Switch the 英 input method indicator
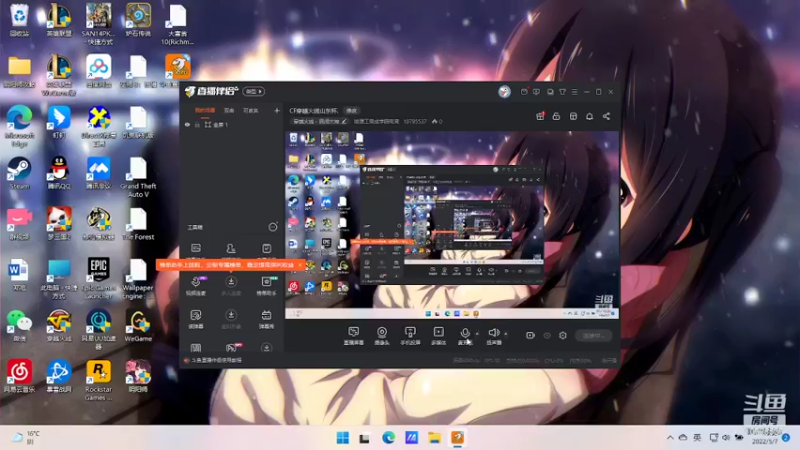The width and height of the screenshot is (800, 450). (697, 438)
